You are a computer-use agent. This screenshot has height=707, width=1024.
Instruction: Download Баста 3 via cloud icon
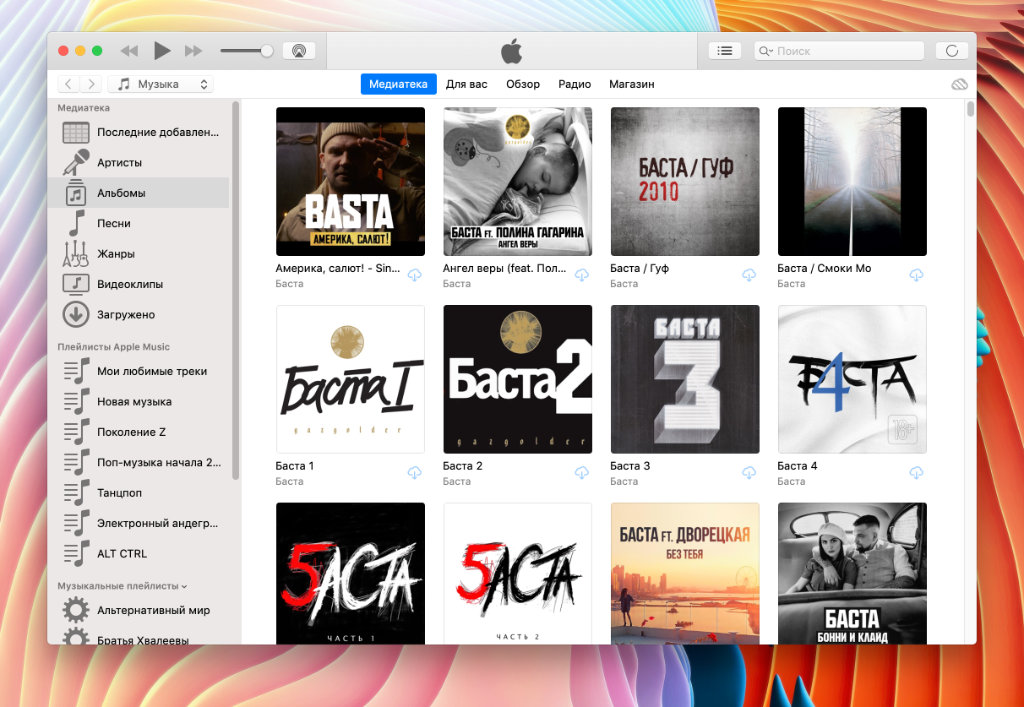pos(749,473)
